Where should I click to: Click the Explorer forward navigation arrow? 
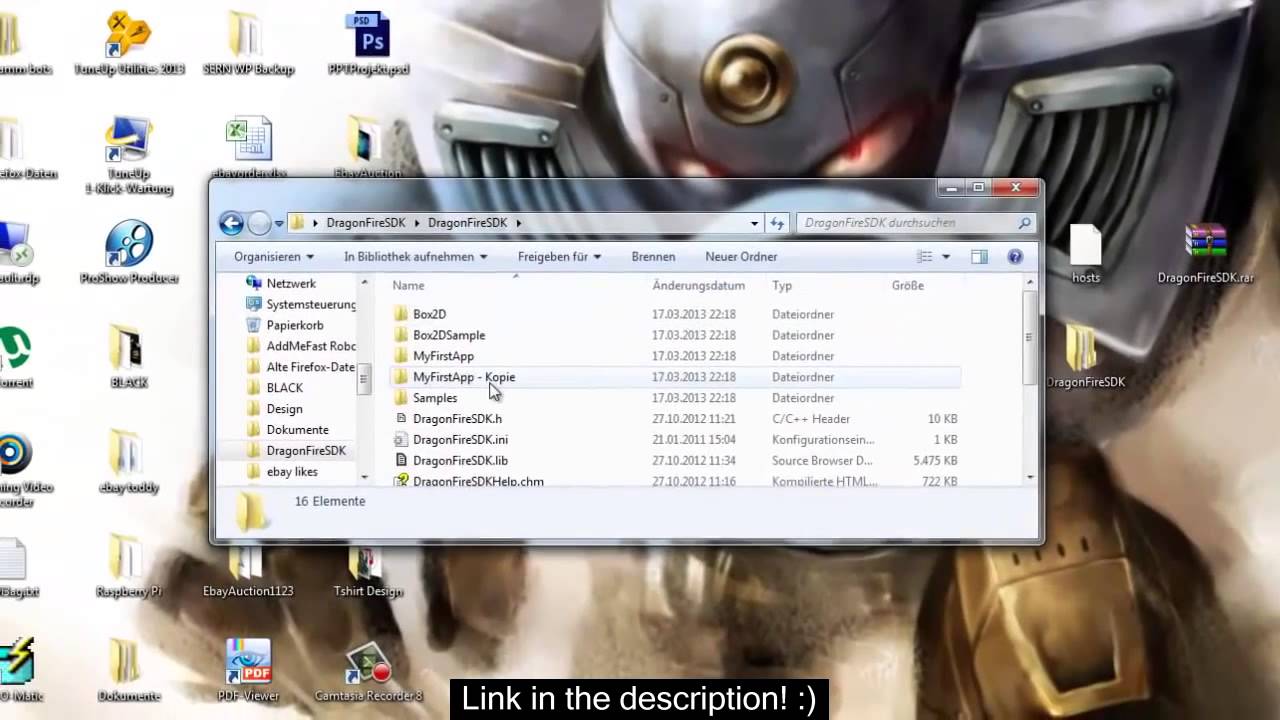(x=259, y=223)
